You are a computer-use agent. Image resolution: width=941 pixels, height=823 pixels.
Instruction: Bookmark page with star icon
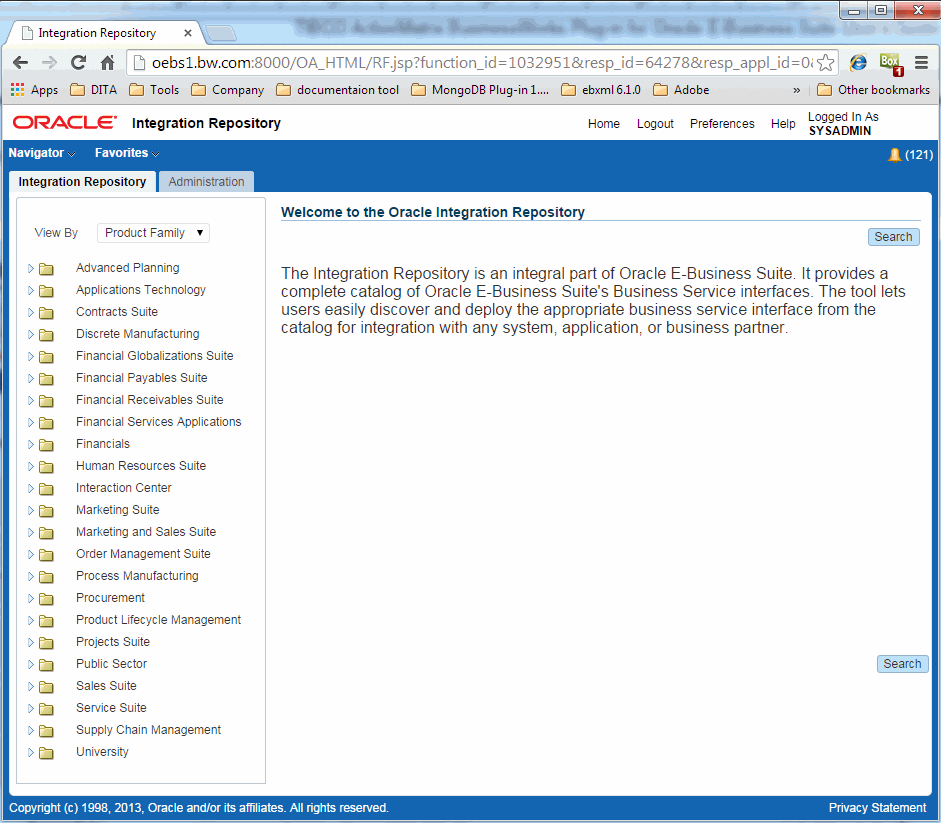tap(826, 62)
